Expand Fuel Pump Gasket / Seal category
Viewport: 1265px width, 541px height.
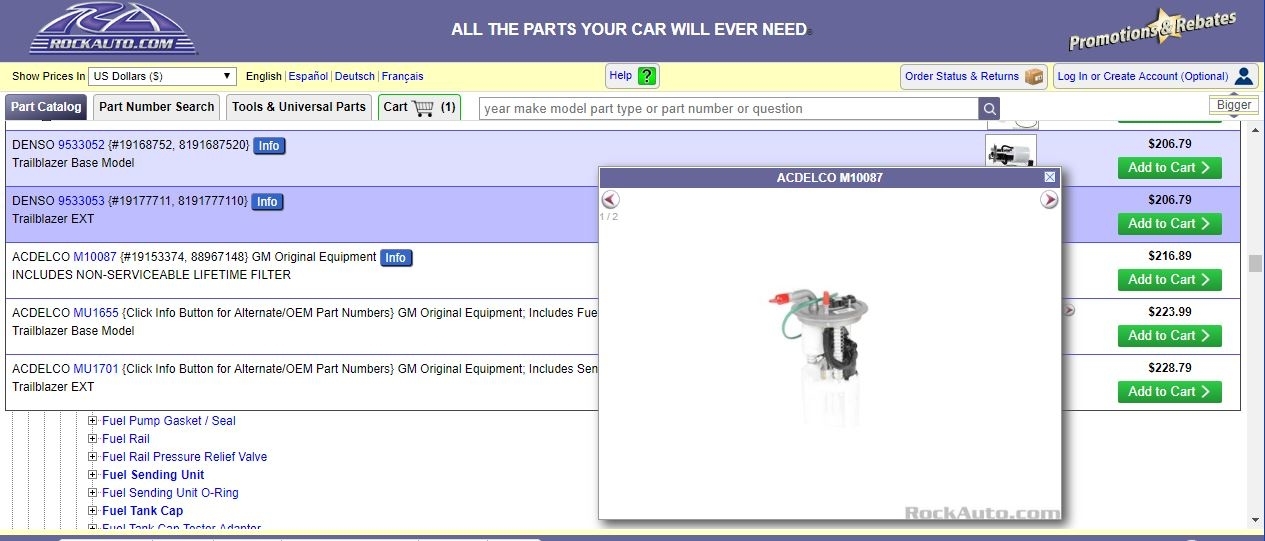pos(93,421)
